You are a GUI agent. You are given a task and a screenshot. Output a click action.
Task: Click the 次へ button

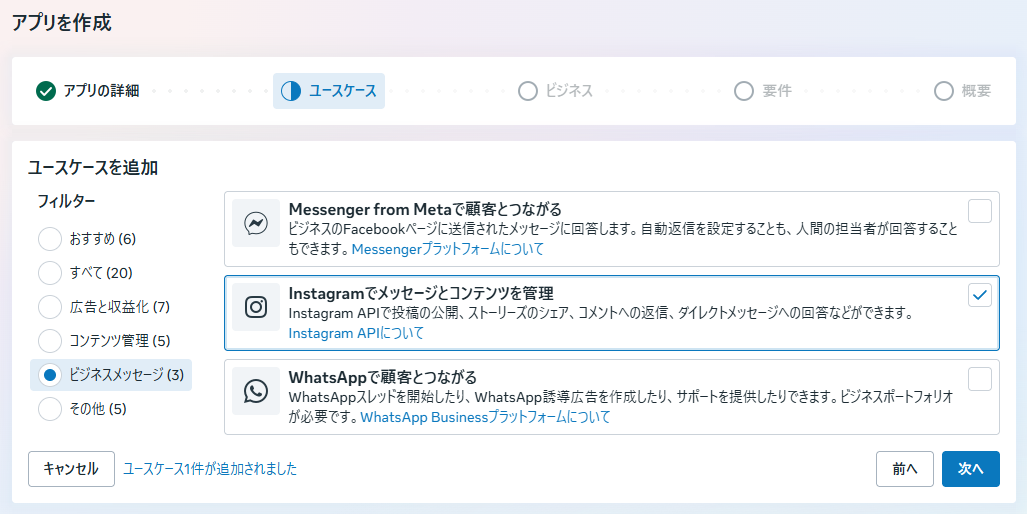click(x=971, y=469)
